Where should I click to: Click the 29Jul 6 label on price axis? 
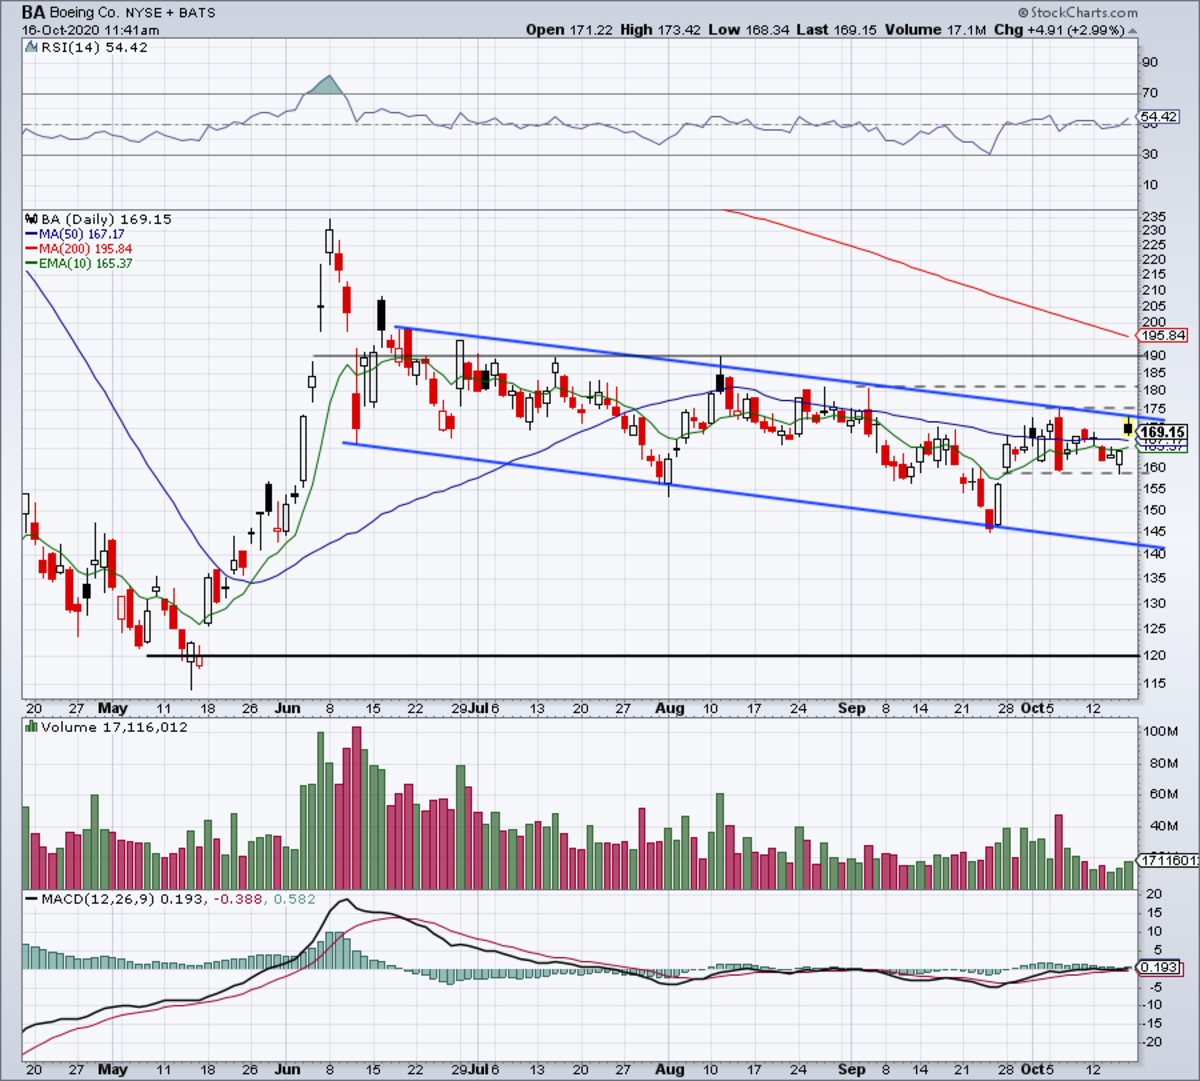(x=476, y=708)
